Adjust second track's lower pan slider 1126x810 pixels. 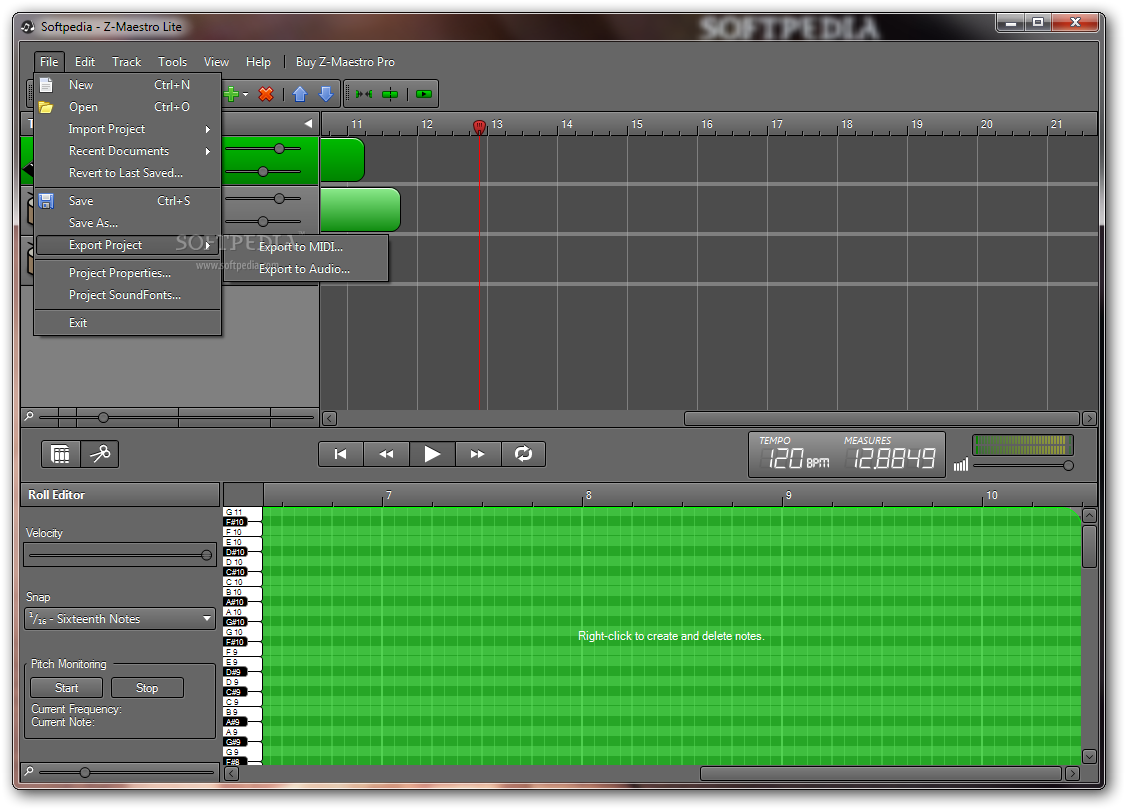pos(263,222)
